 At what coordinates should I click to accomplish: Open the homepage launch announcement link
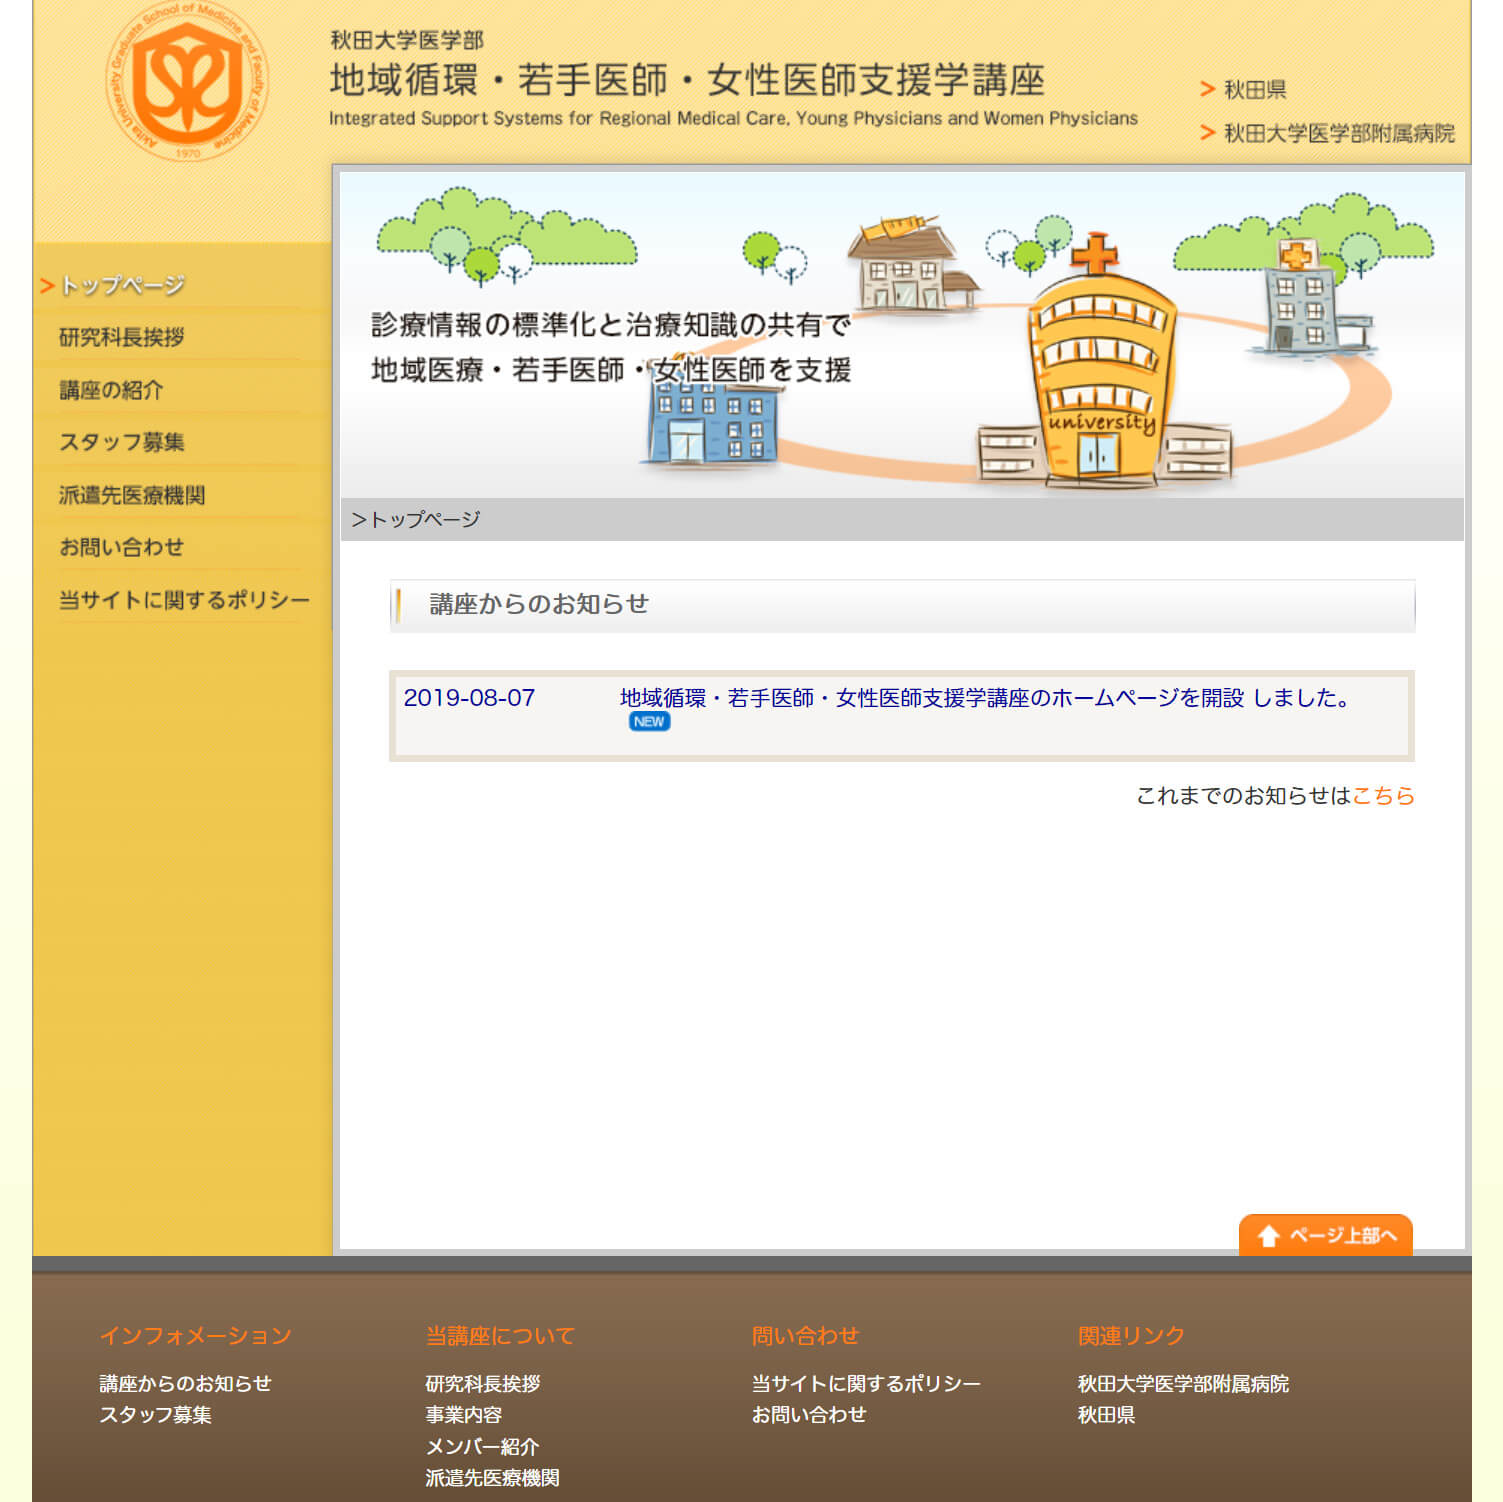985,698
